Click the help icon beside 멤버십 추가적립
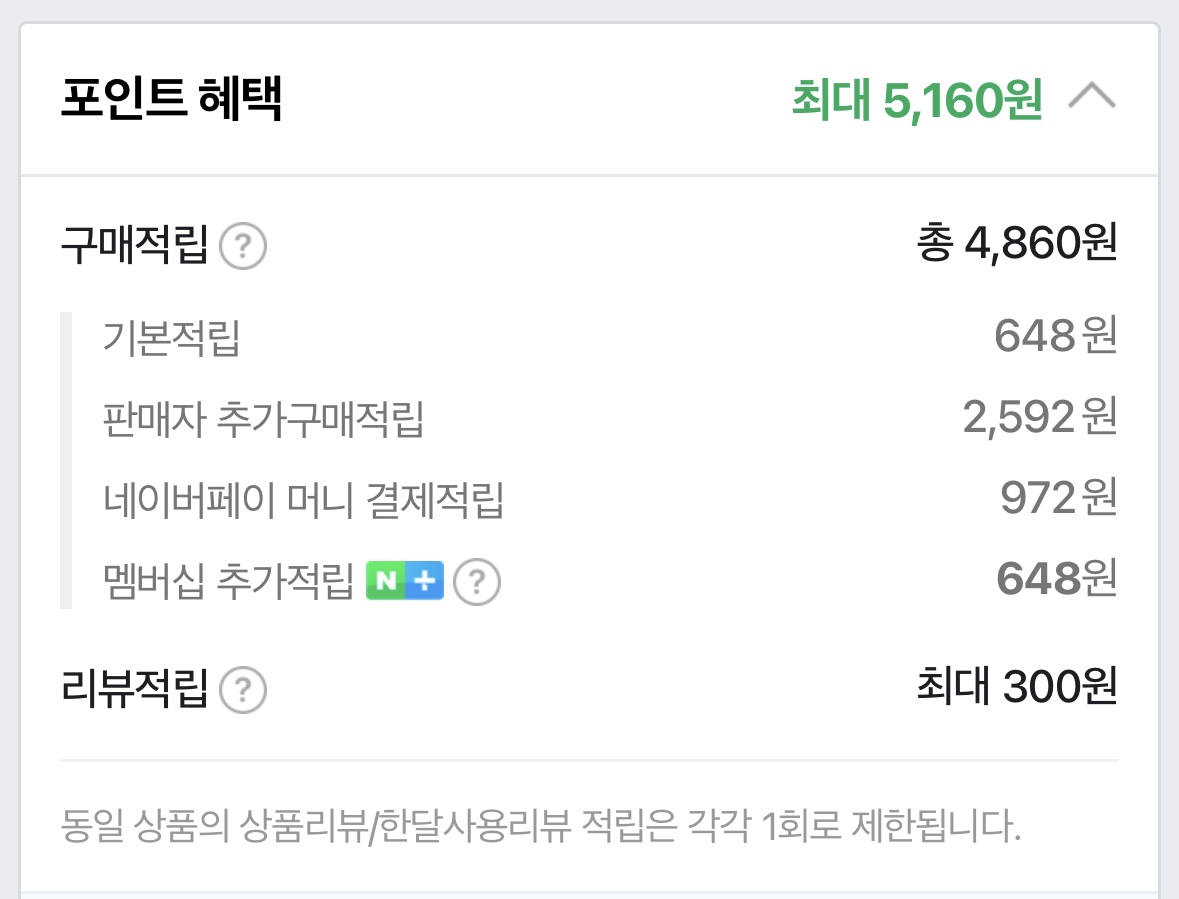1179x899 pixels. [477, 580]
